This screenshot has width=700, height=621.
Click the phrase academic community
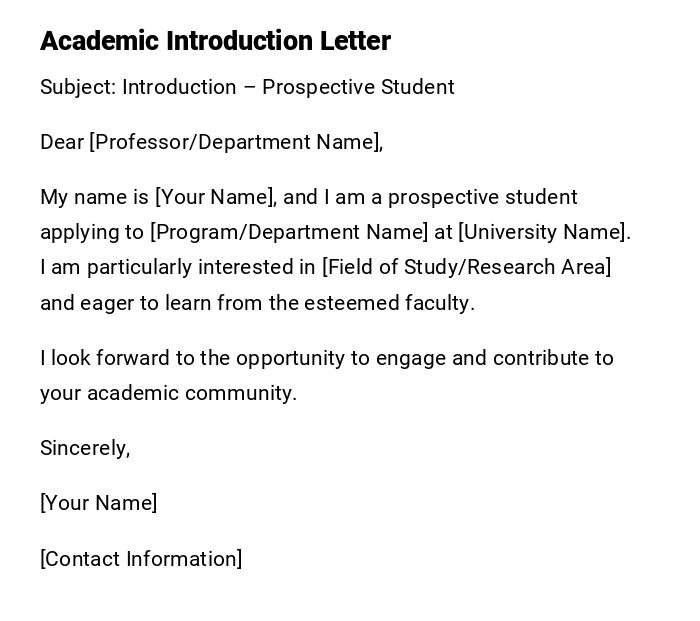192,393
